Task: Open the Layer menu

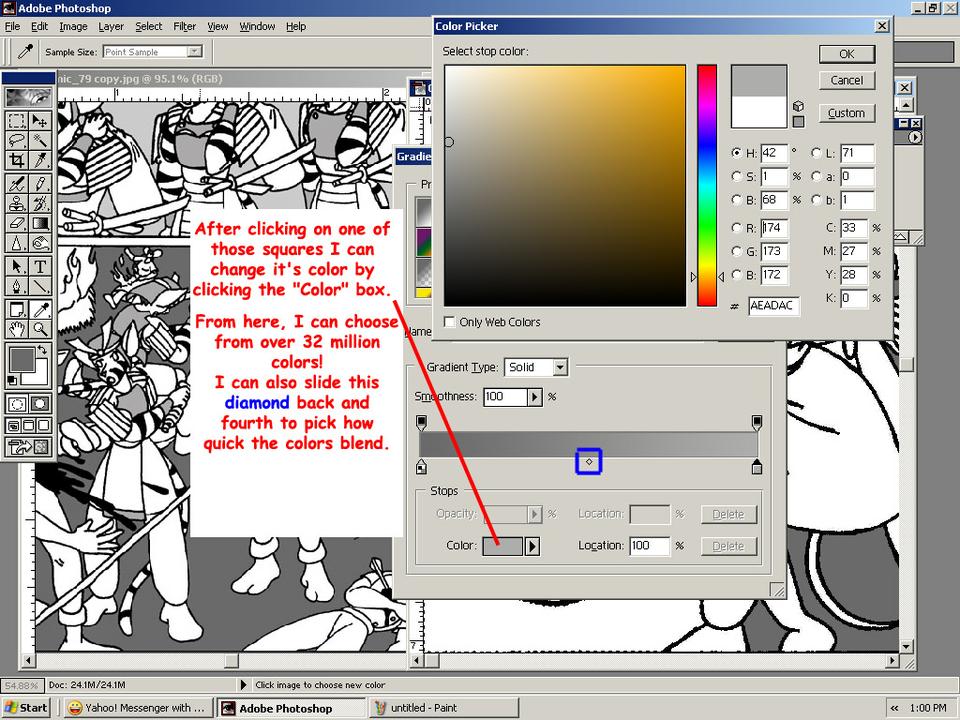Action: [x=111, y=26]
